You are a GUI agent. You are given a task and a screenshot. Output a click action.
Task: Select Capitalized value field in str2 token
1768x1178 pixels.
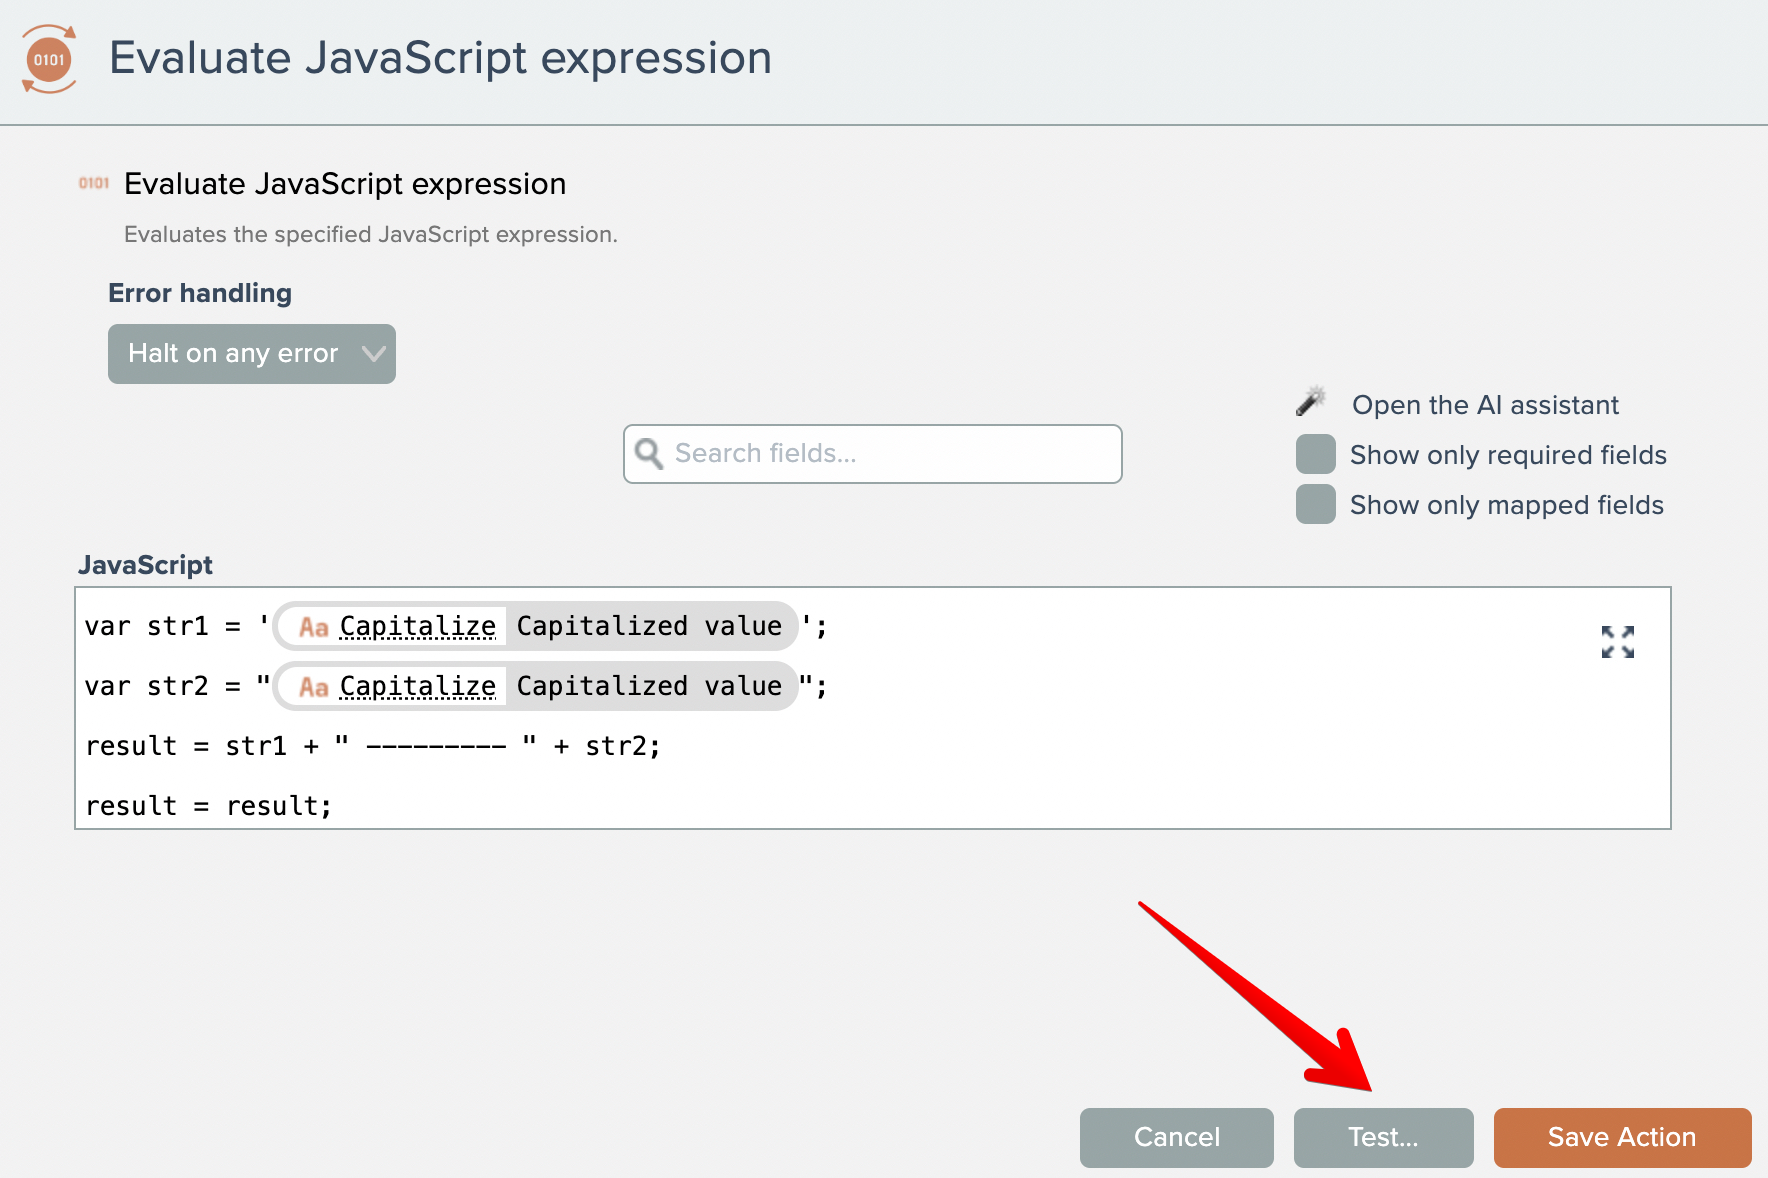click(x=649, y=687)
